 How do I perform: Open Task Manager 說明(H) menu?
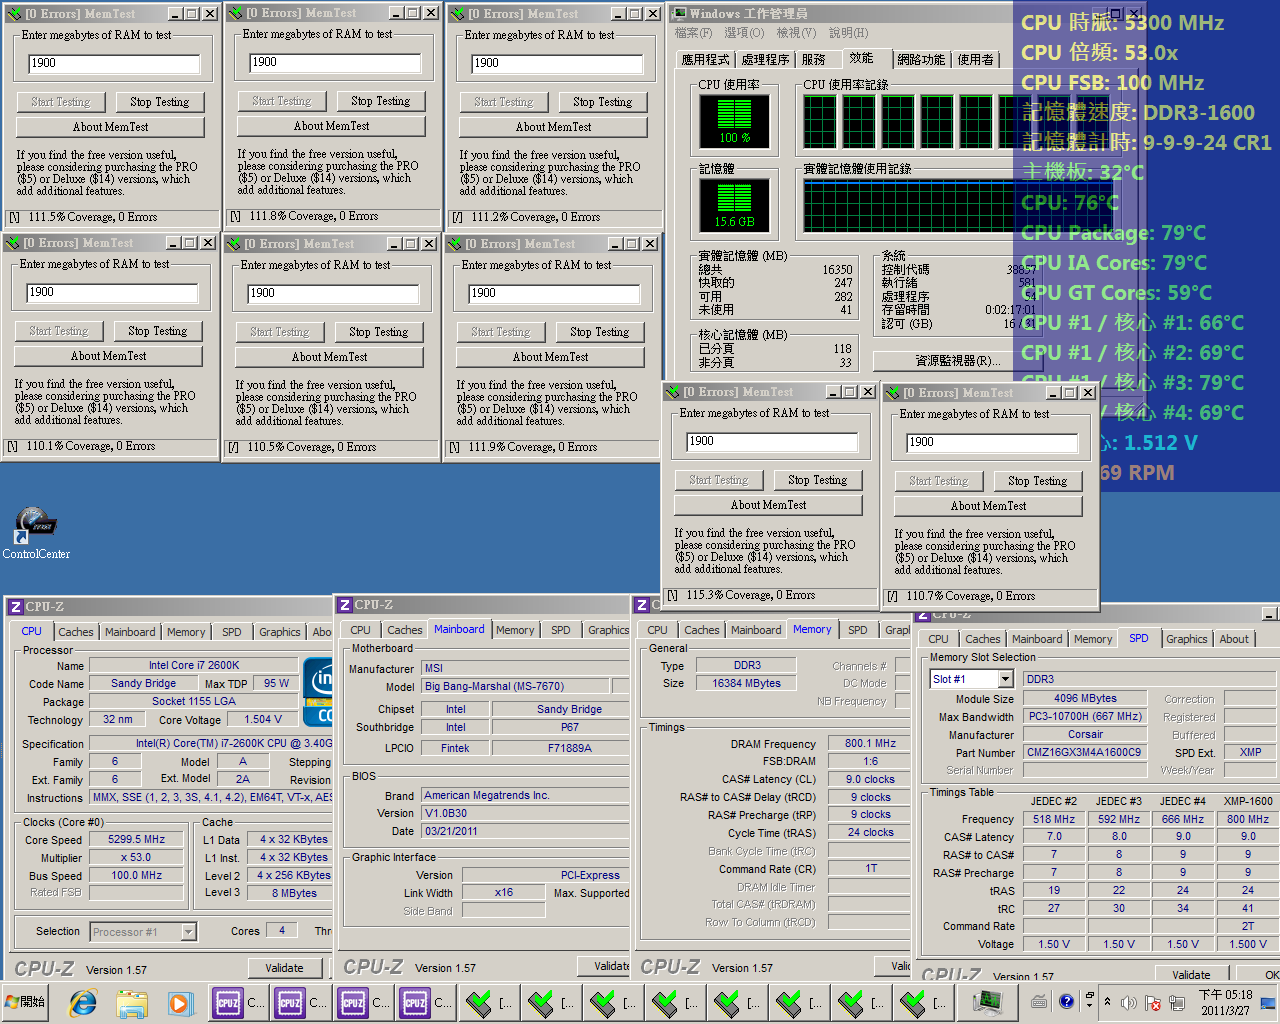pyautogui.click(x=848, y=33)
